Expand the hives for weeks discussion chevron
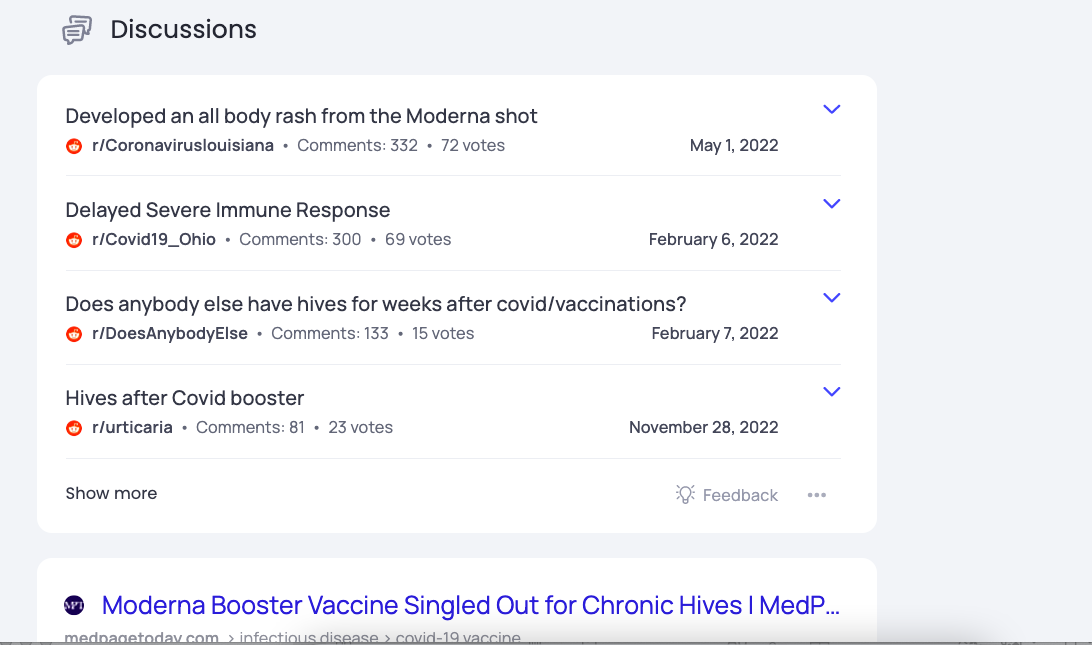 pyautogui.click(x=832, y=297)
